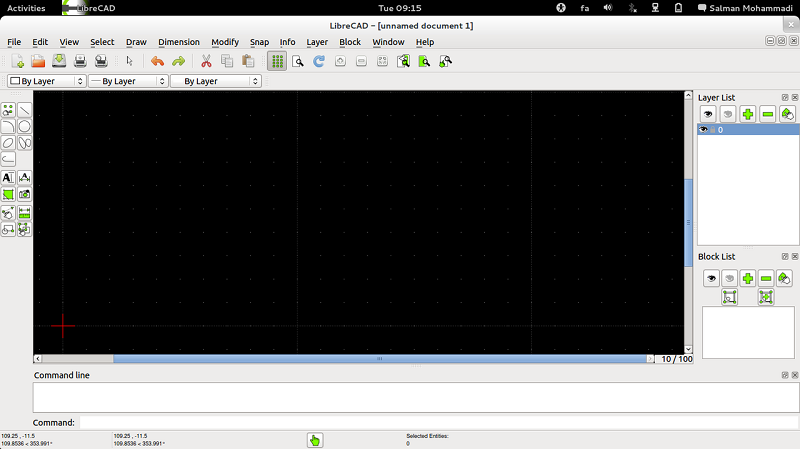This screenshot has width=800, height=449.
Task: Open the Modify menu
Action: click(x=224, y=42)
